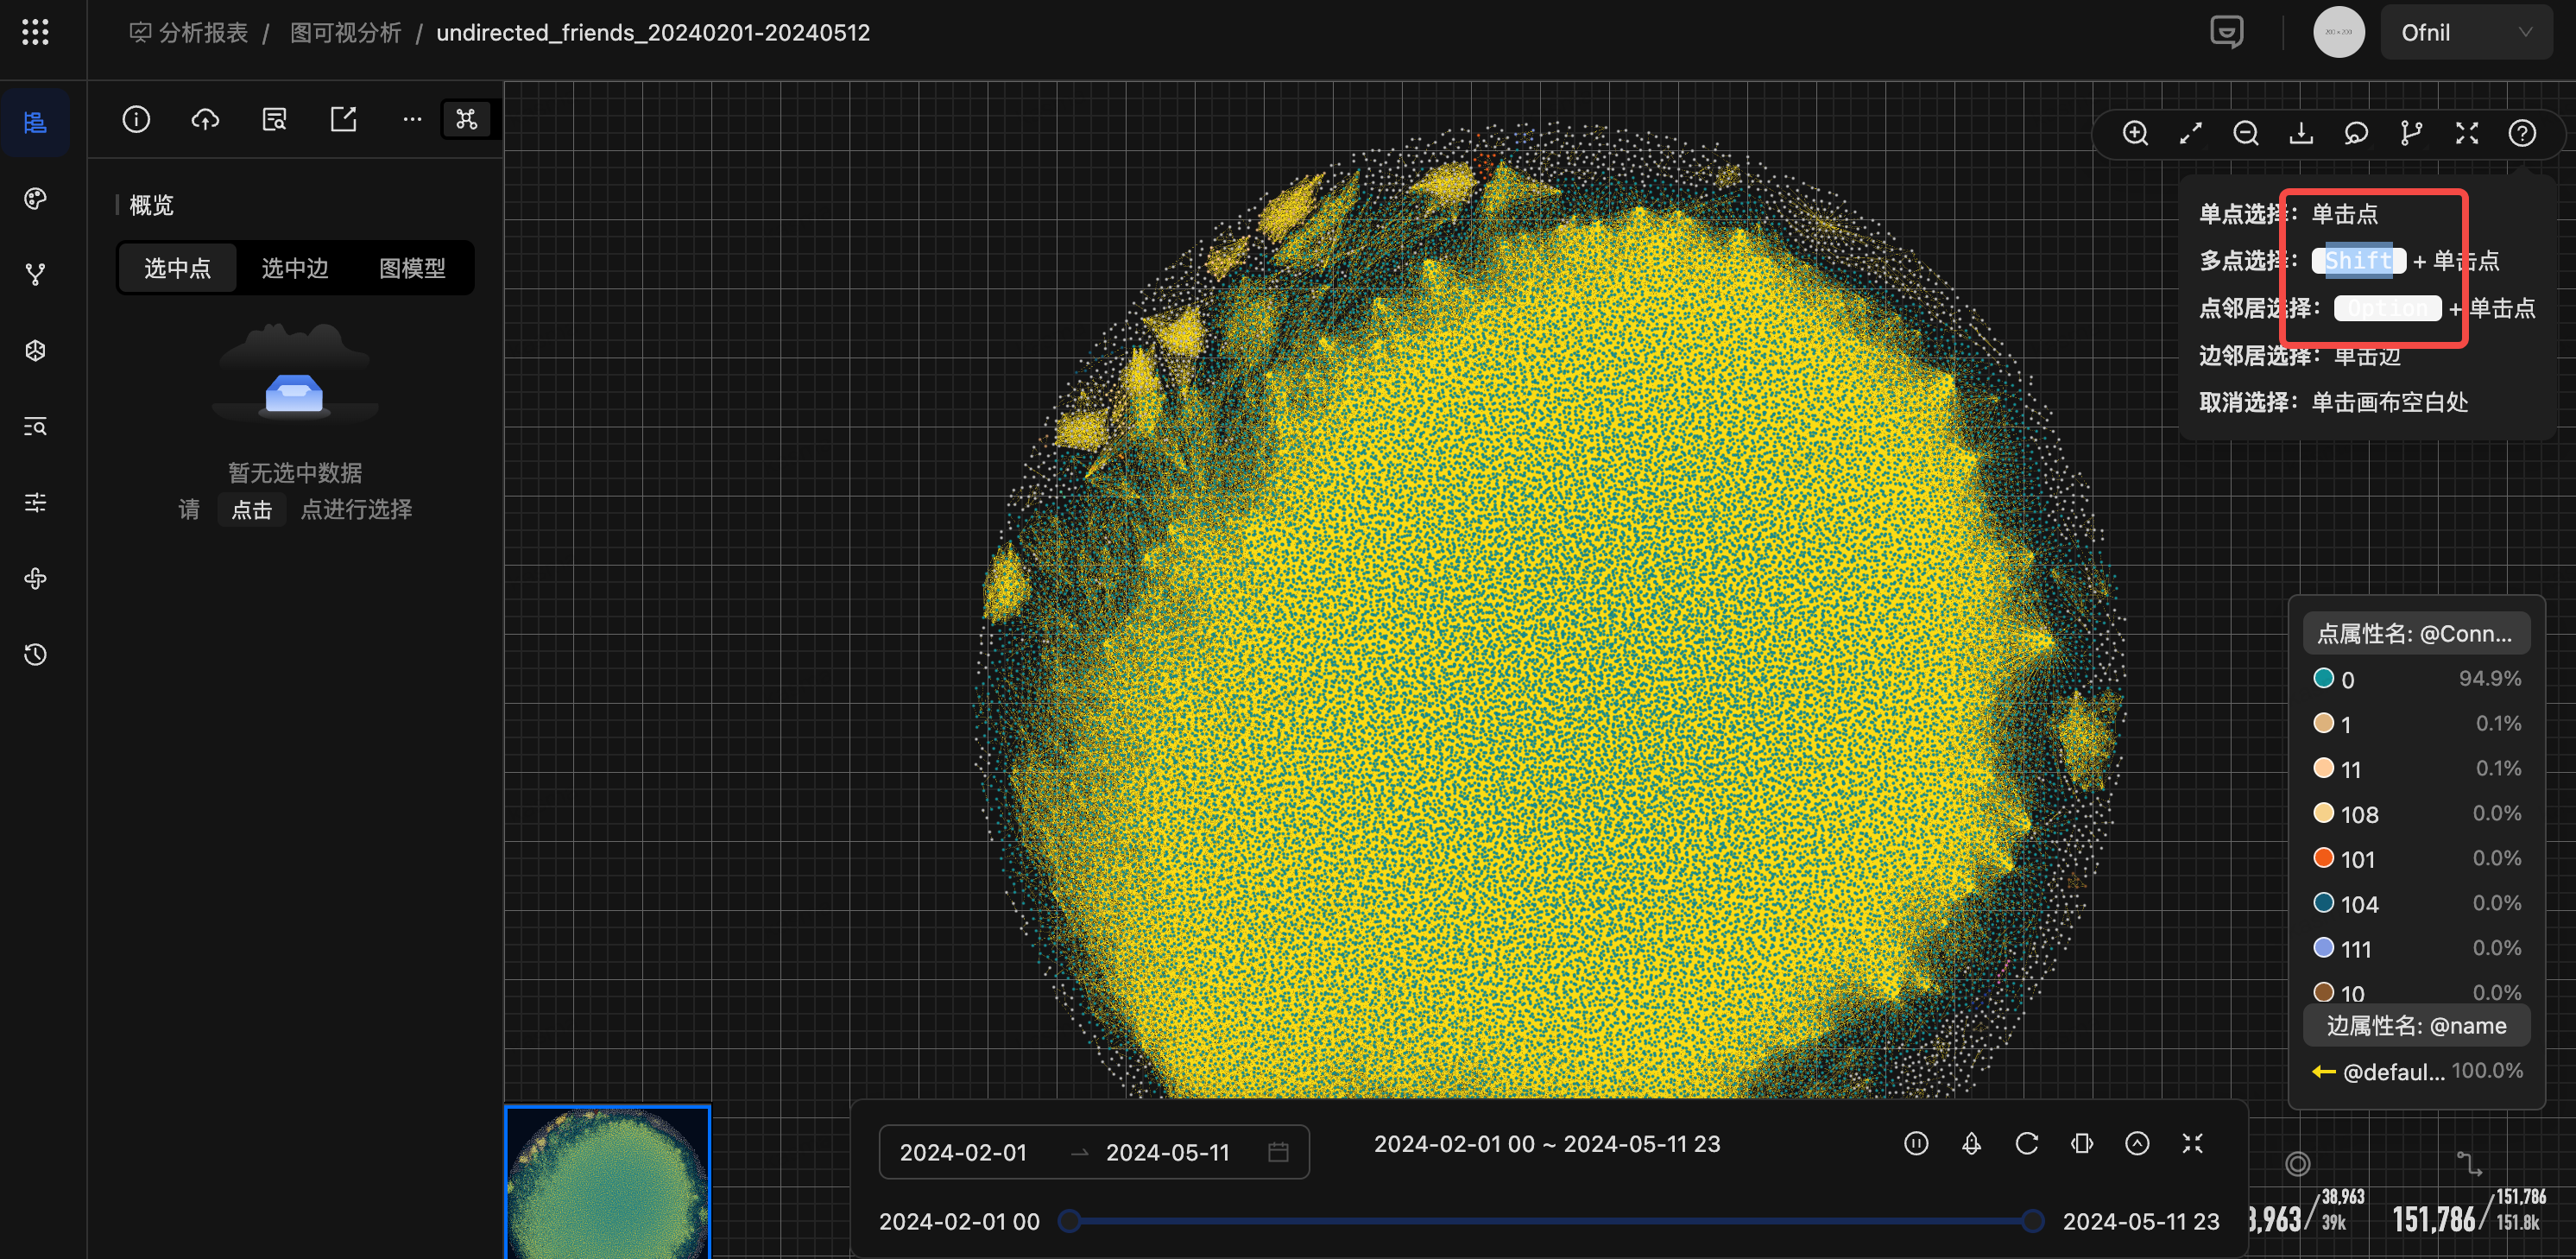Select legend entry 11
The width and height of the screenshot is (2576, 1259).
(2416, 769)
